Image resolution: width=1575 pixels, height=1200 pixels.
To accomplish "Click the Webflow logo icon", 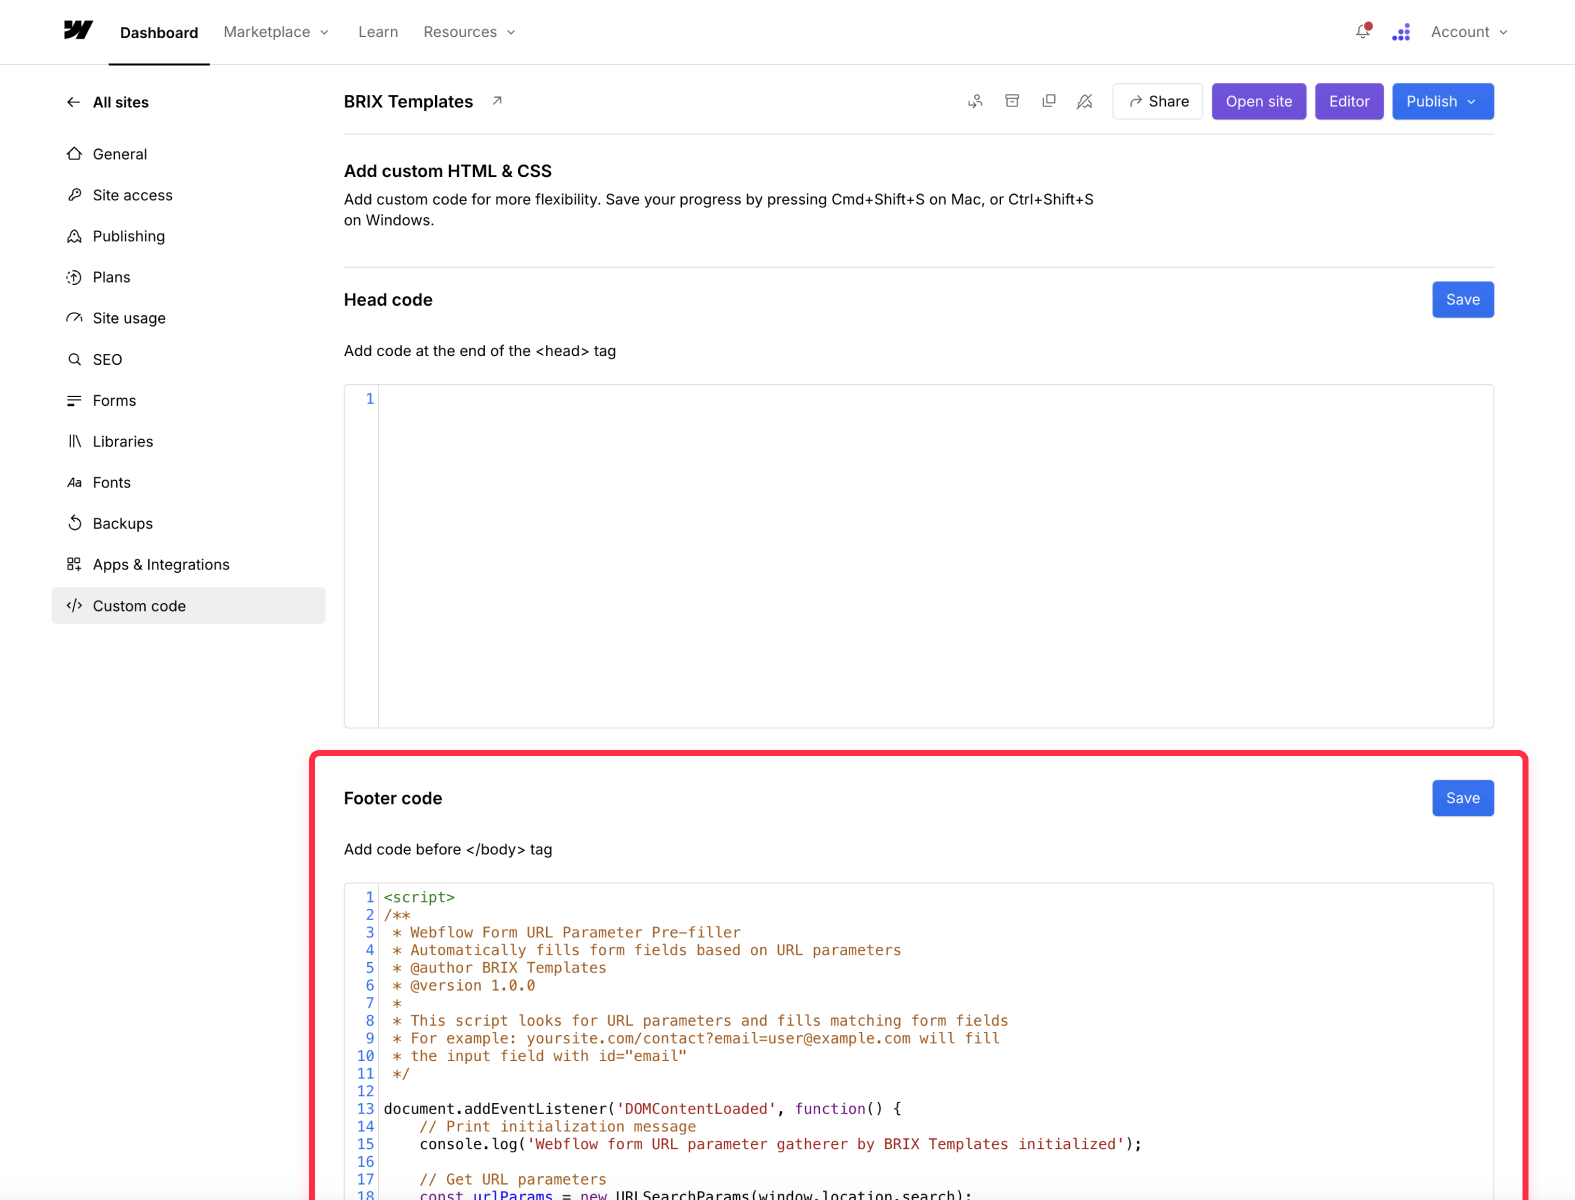I will coord(78,31).
